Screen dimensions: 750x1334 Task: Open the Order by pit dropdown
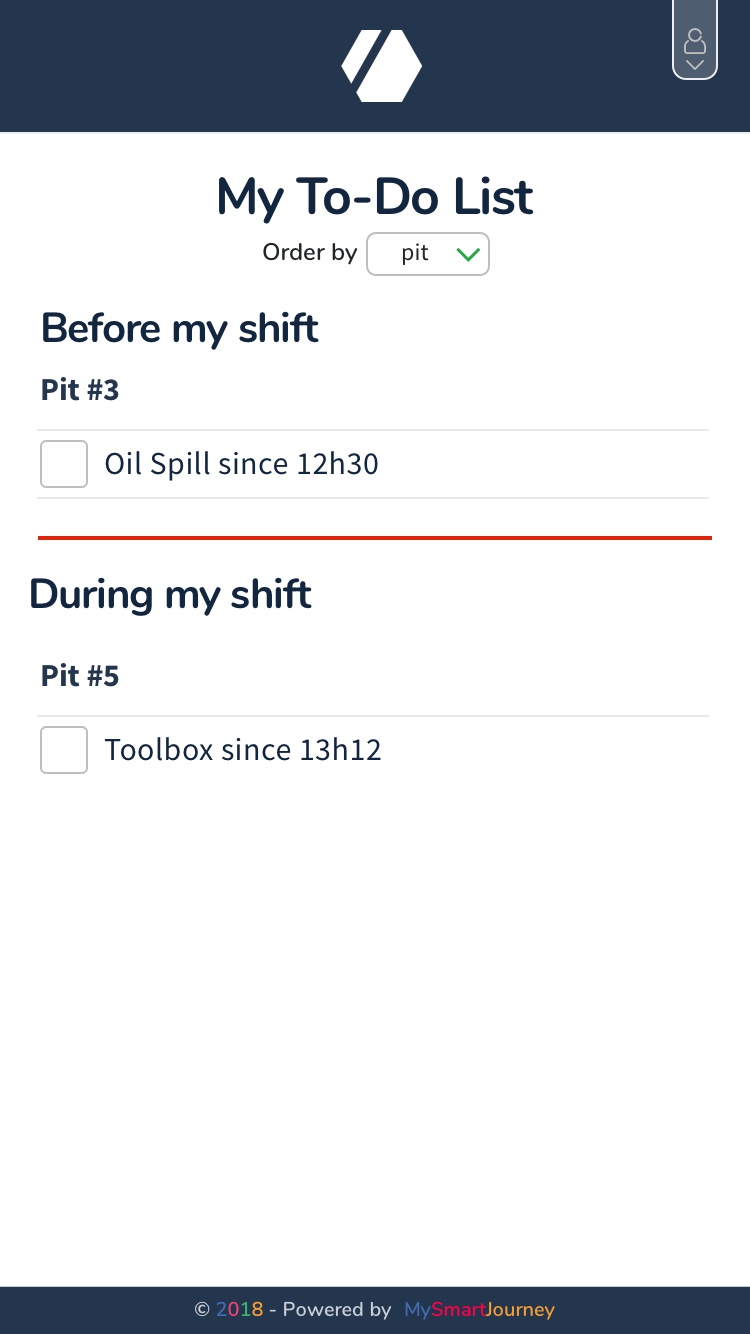coord(427,254)
